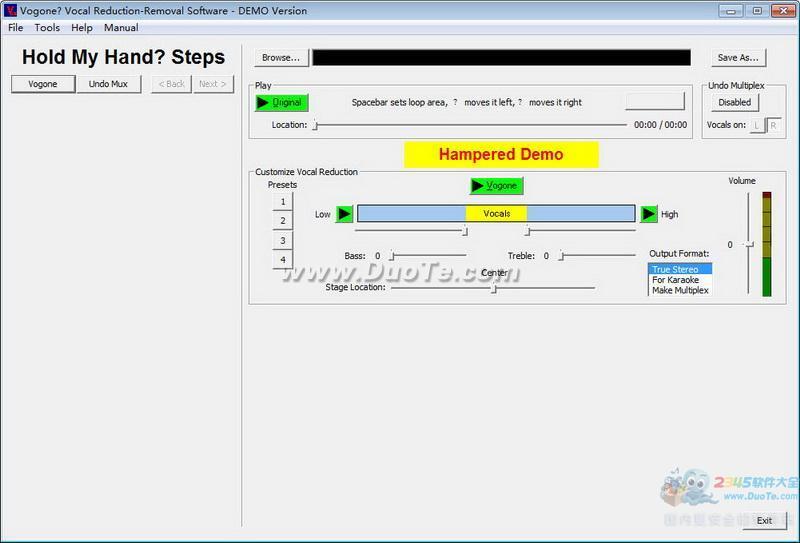Minimize the Vogone window
800x543 pixels.
731,11
